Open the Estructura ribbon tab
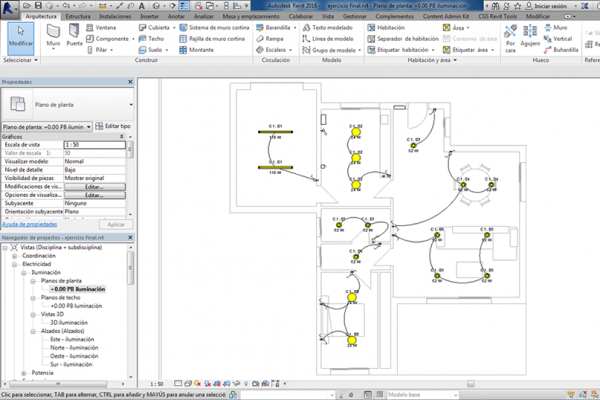This screenshot has height=400, width=600. [x=77, y=17]
